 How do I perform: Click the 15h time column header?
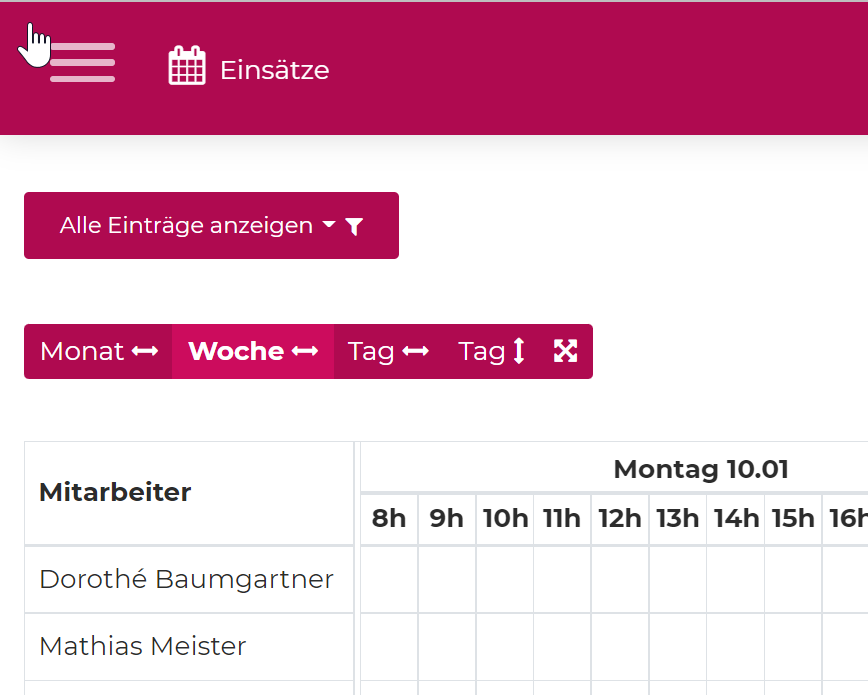[x=793, y=518]
